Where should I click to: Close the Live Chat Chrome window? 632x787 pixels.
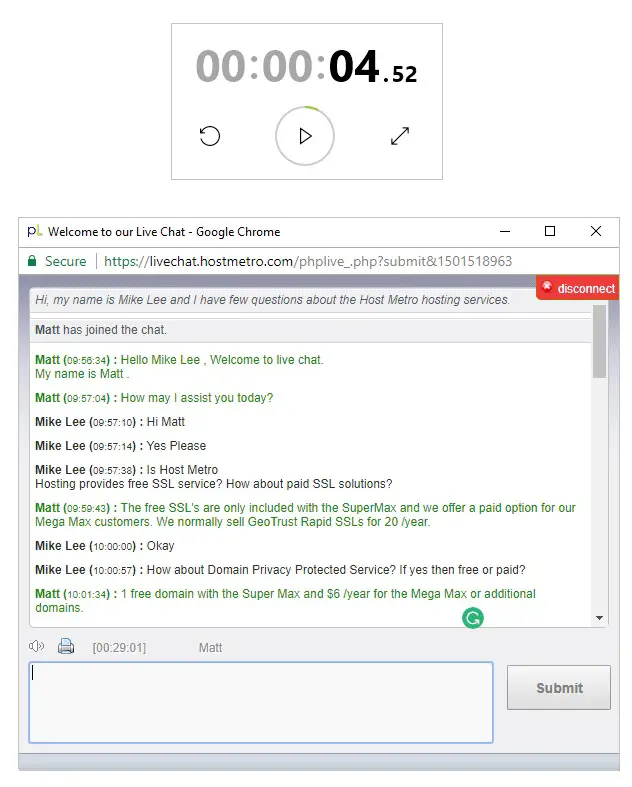pos(596,231)
